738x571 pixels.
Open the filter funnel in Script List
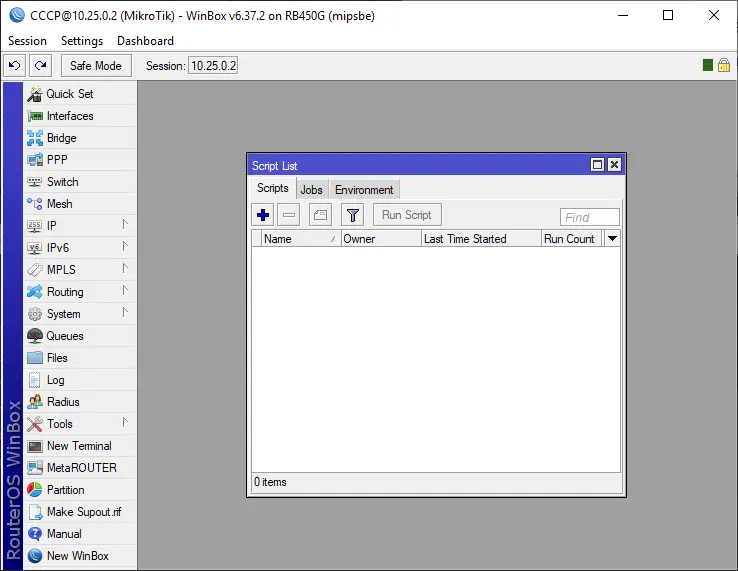click(x=353, y=215)
